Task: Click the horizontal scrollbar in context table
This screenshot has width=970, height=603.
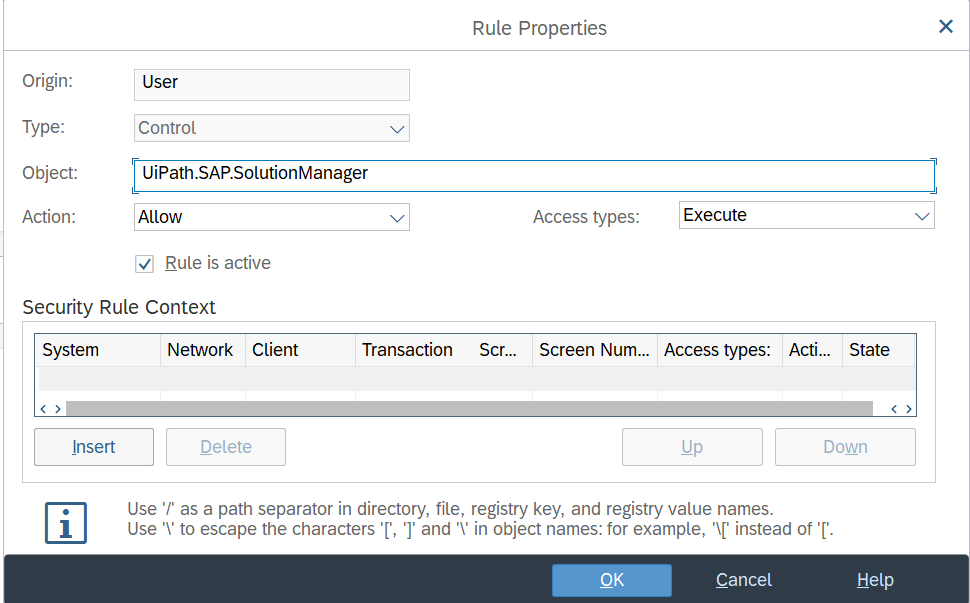Action: [x=468, y=408]
